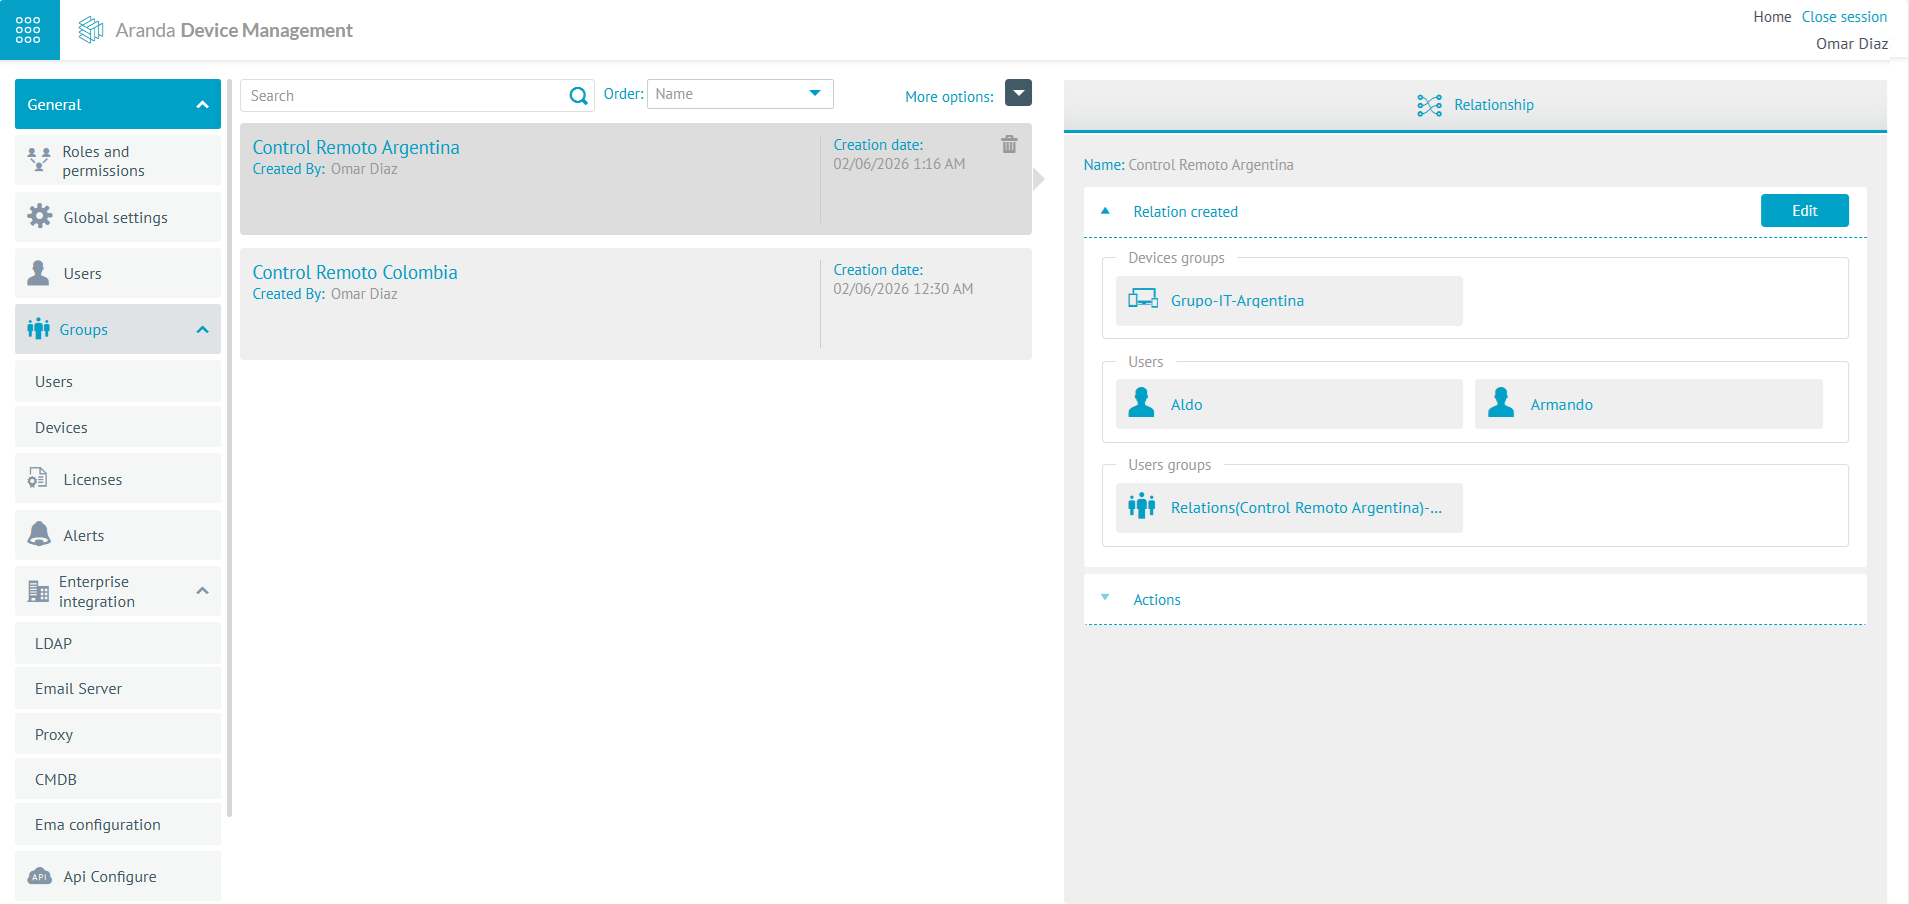The height and width of the screenshot is (904, 1909).
Task: Select the Relationship tab
Action: (x=1475, y=105)
